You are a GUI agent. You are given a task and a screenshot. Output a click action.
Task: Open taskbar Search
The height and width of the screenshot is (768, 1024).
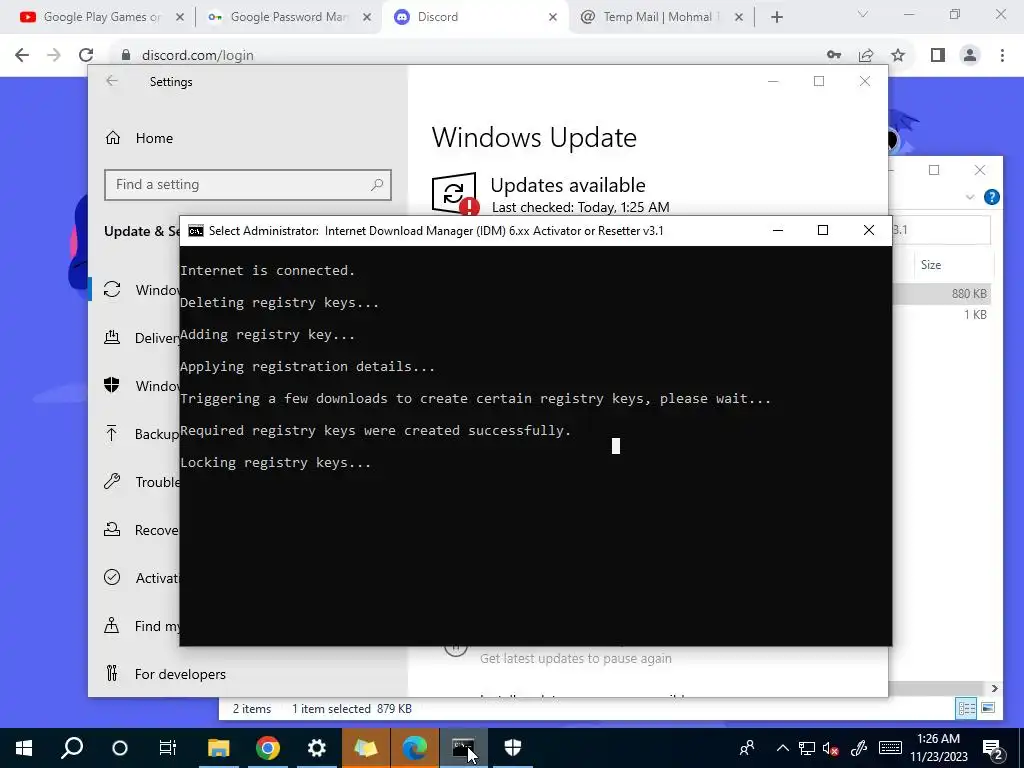click(x=72, y=748)
